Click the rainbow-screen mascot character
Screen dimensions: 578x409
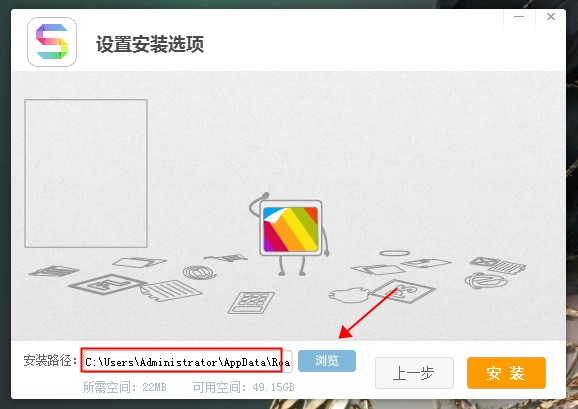289,234
